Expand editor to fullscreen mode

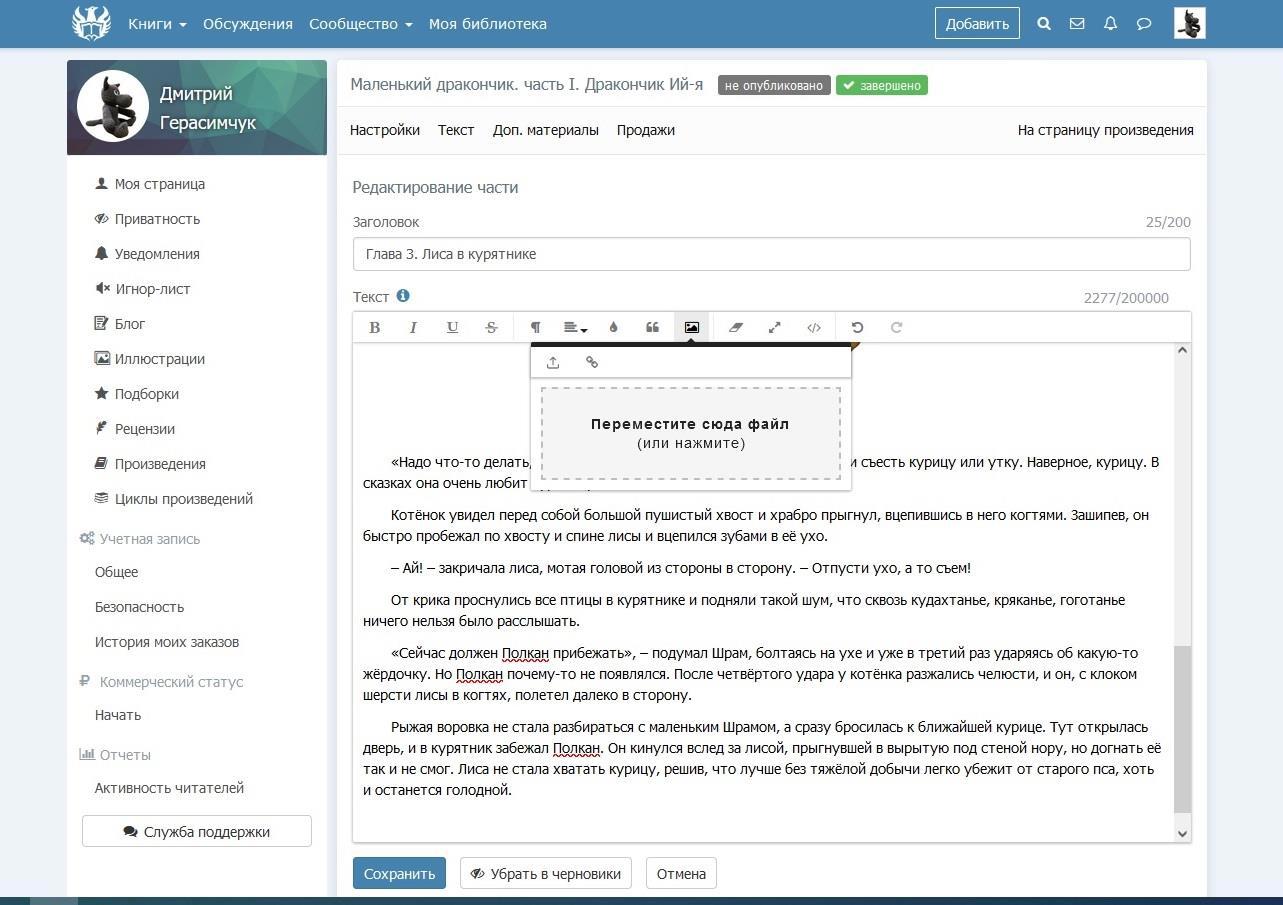(774, 327)
